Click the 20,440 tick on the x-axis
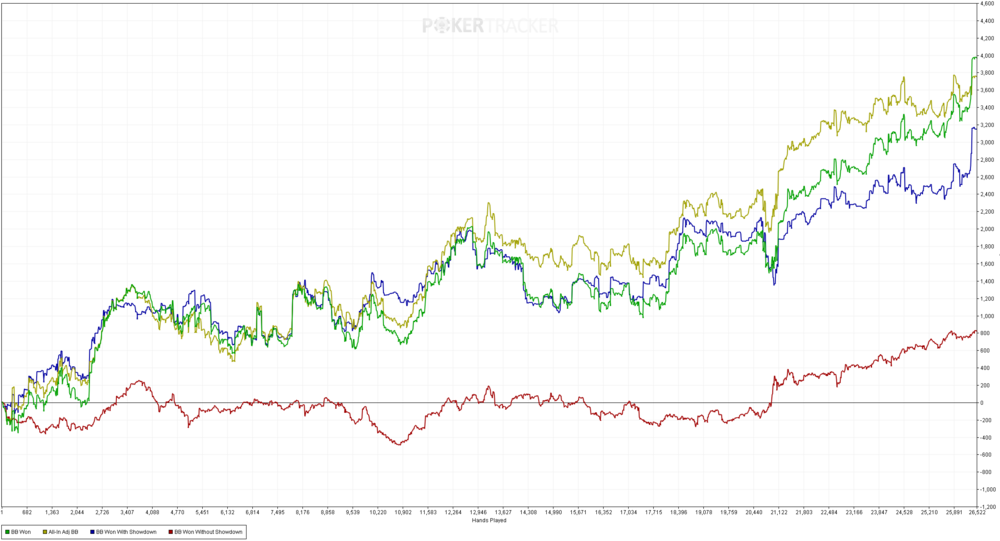Screen dimensions: 1000x541 tap(754, 512)
